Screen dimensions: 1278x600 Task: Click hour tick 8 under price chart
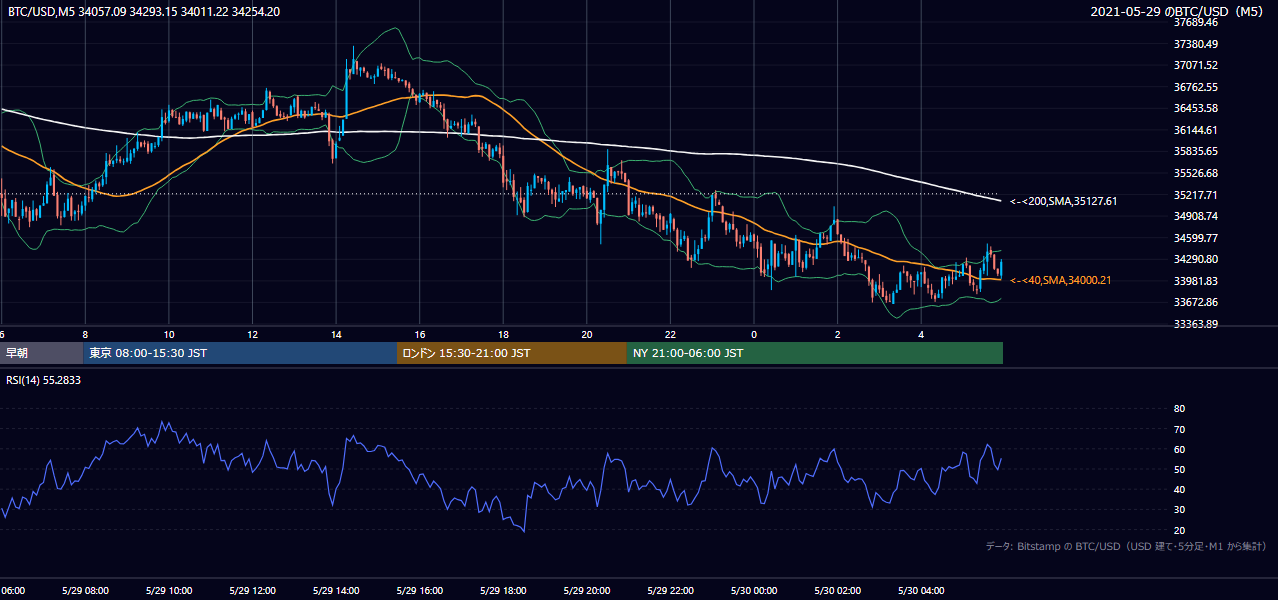point(85,334)
